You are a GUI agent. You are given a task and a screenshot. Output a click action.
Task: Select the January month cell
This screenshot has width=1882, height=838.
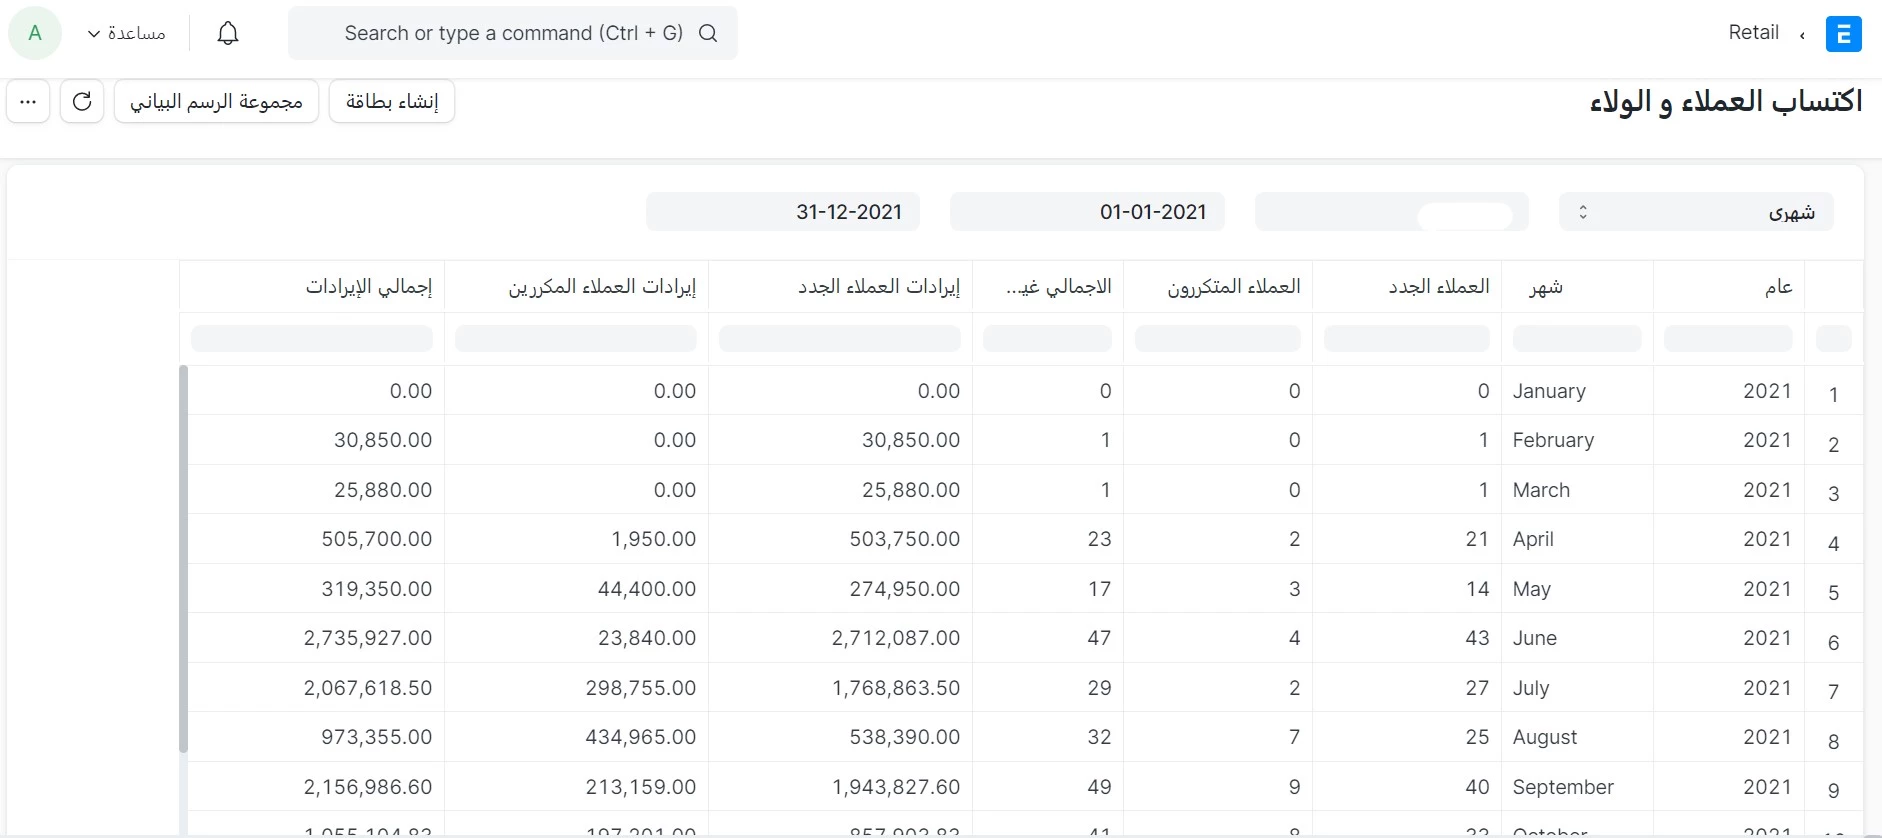coord(1577,391)
